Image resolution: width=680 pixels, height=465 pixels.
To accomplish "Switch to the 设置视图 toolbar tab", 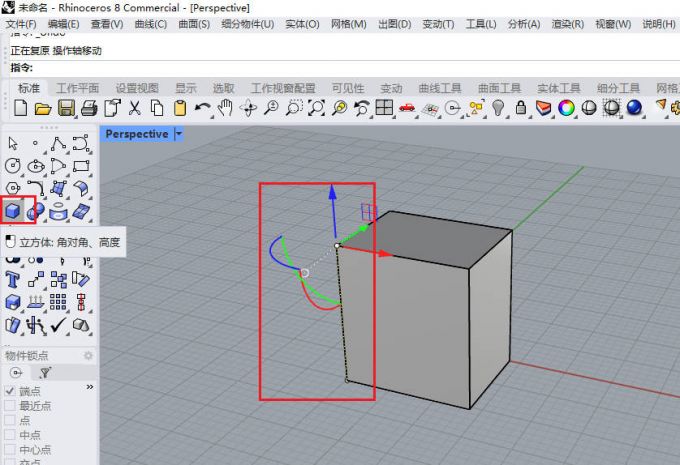I will [137, 88].
